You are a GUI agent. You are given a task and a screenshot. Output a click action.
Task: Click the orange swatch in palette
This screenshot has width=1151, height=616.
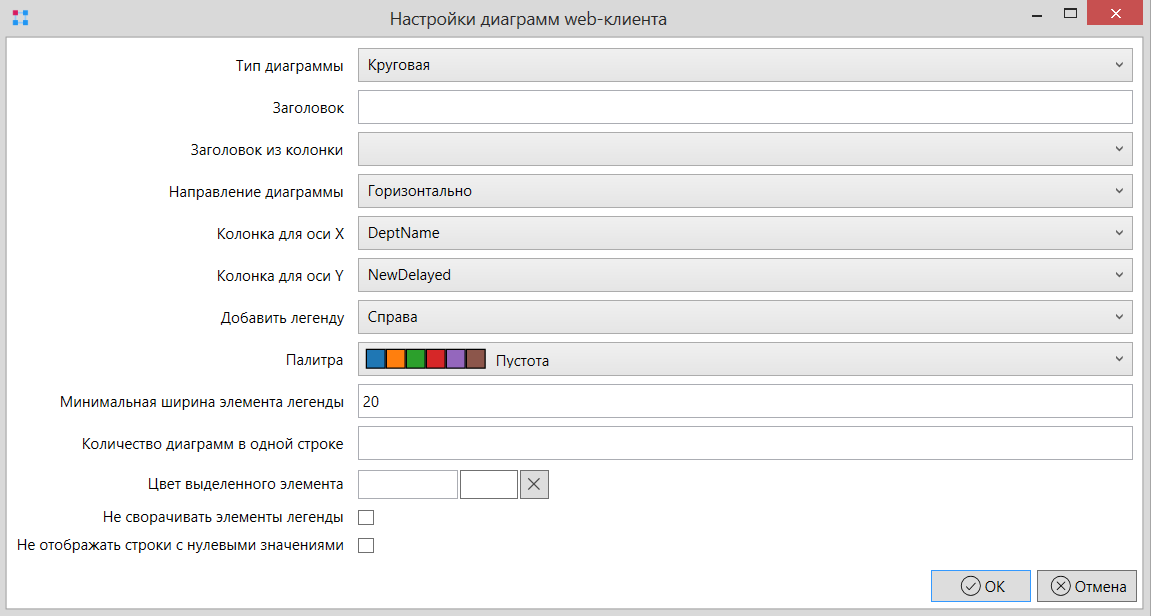pyautogui.click(x=395, y=359)
